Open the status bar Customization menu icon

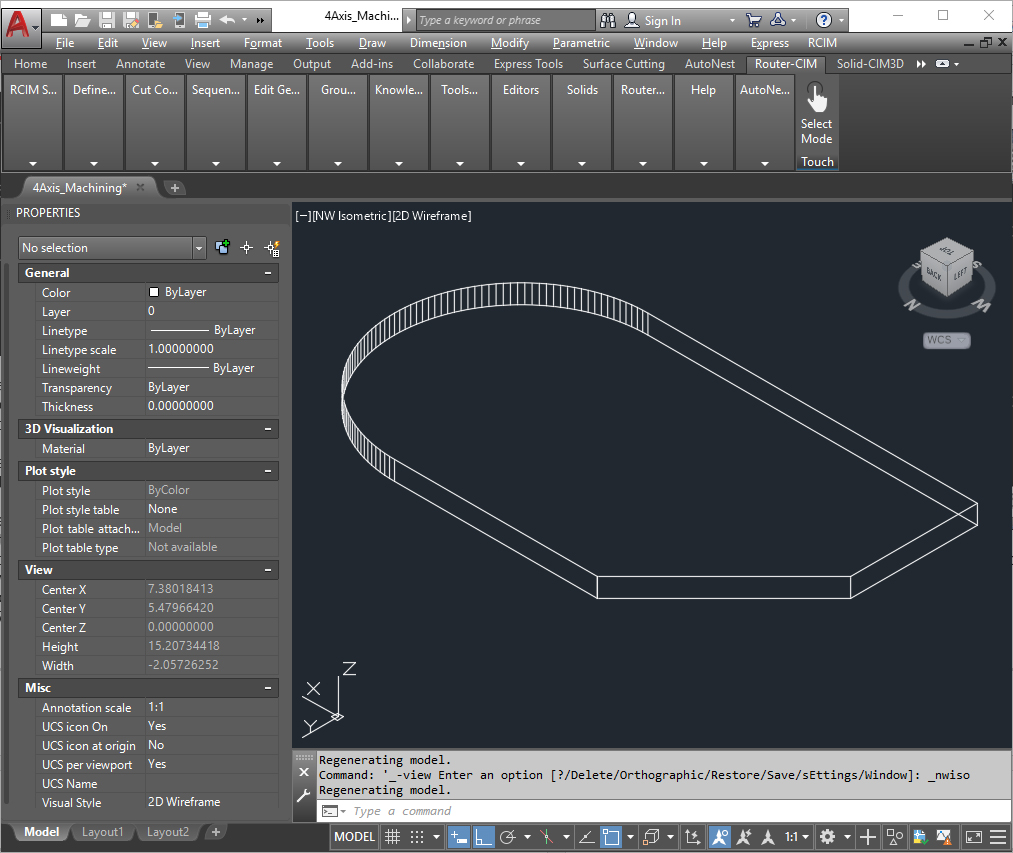997,837
